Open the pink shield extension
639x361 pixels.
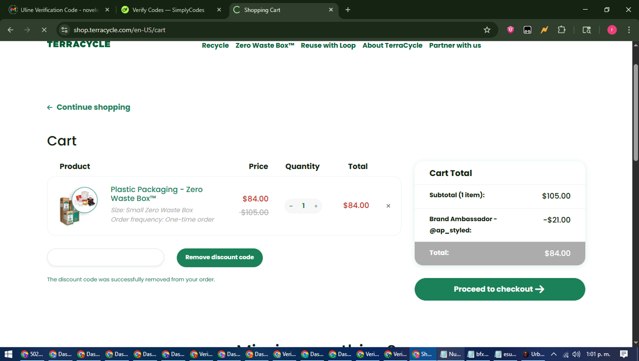(510, 30)
